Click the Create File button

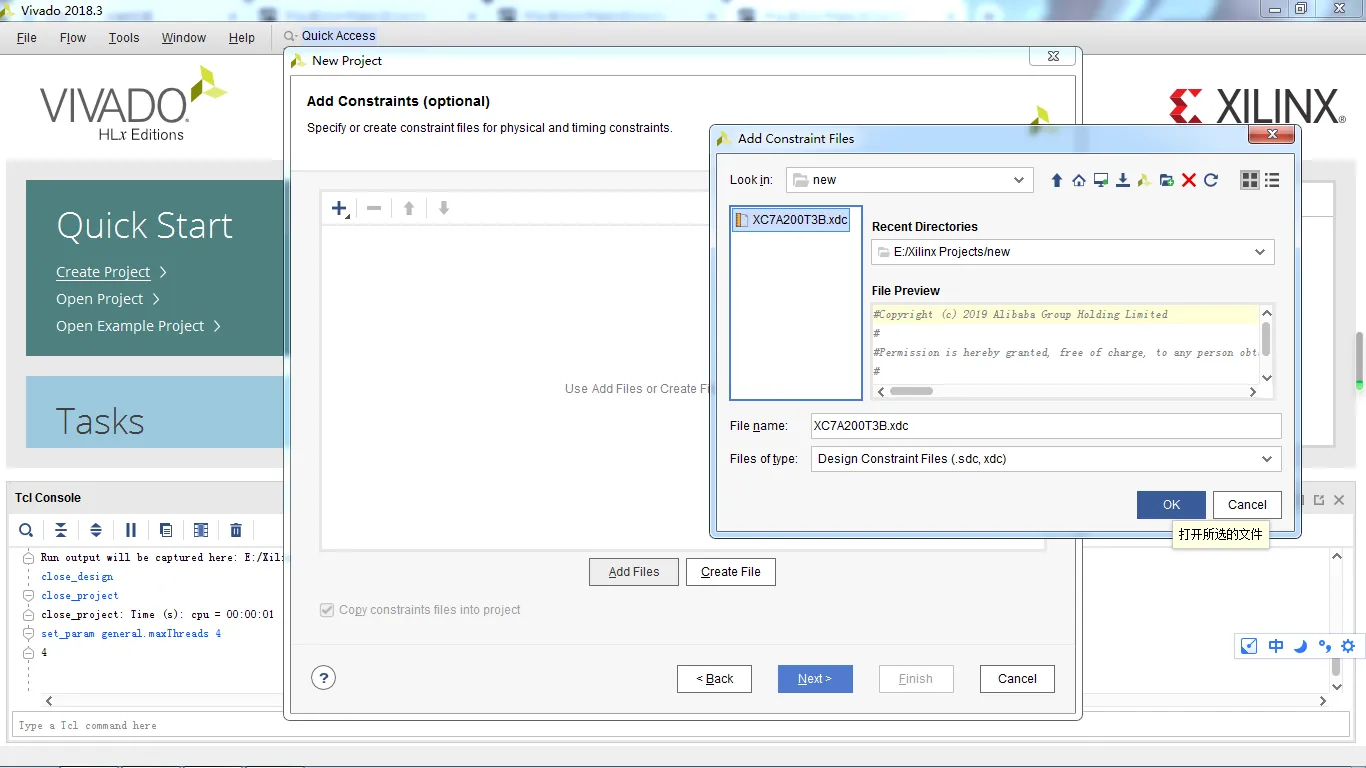tap(731, 572)
